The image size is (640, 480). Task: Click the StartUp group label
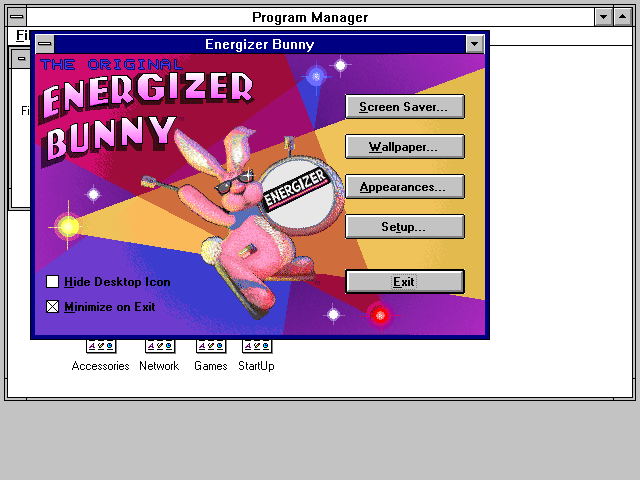click(256, 366)
